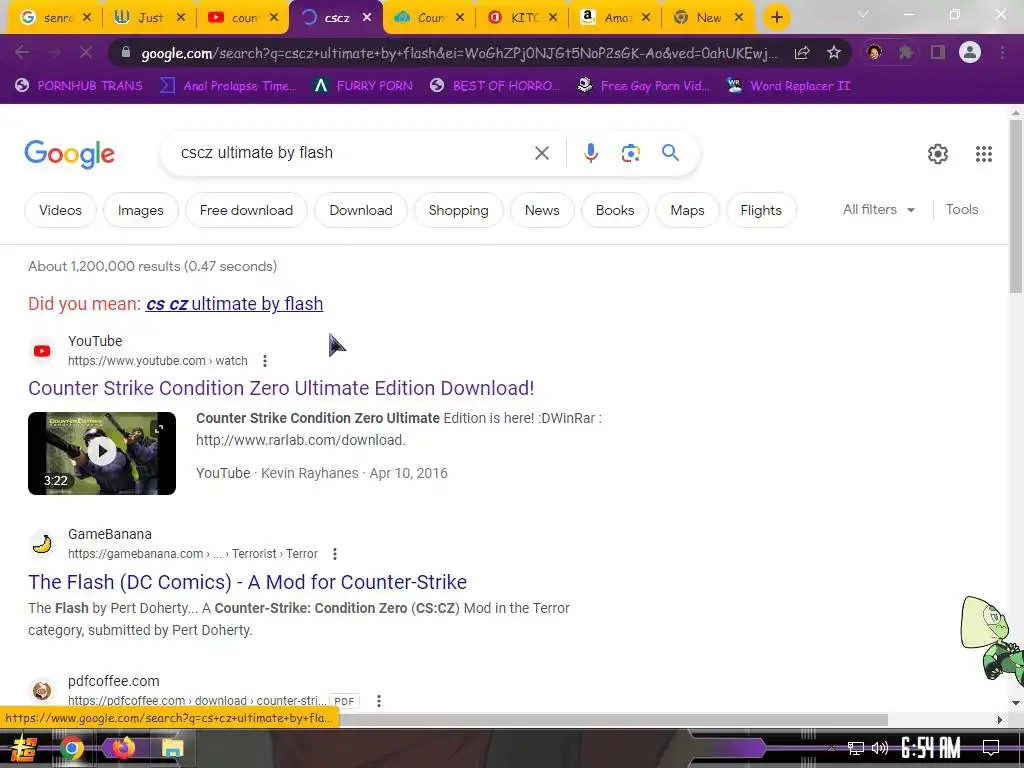Switch to the KITC tab
1024x768 pixels.
pyautogui.click(x=522, y=18)
